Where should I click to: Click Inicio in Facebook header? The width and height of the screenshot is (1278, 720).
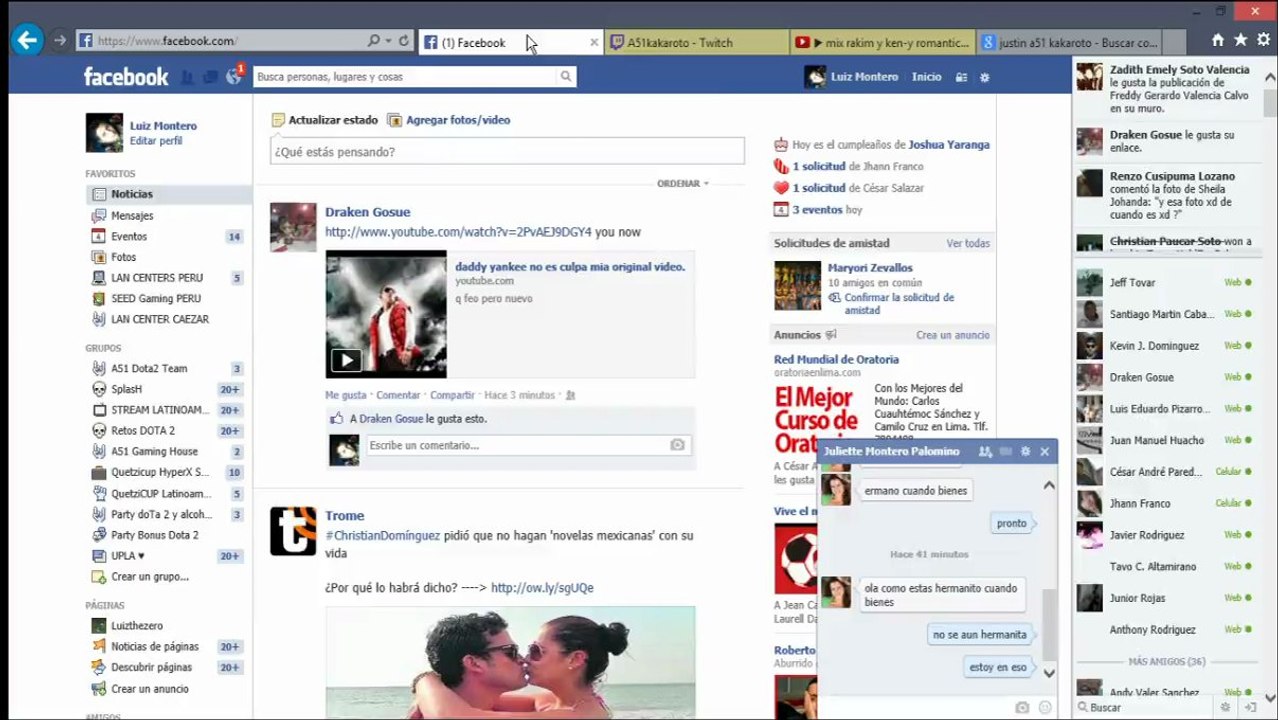(x=926, y=77)
